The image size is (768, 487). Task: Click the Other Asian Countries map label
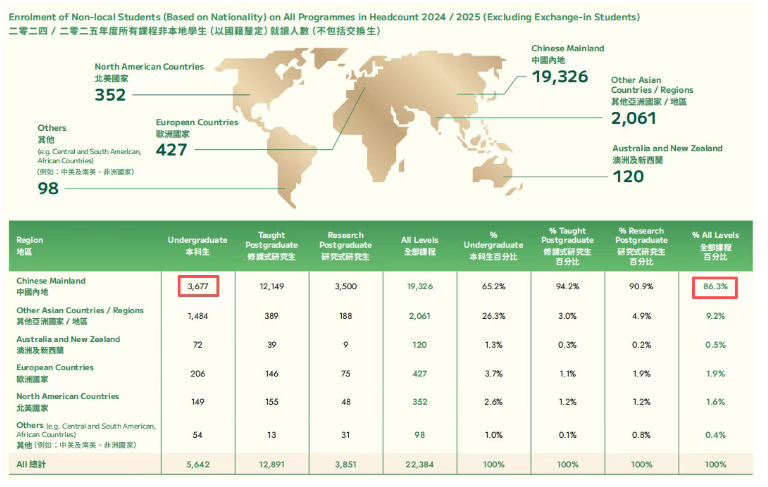coord(650,91)
